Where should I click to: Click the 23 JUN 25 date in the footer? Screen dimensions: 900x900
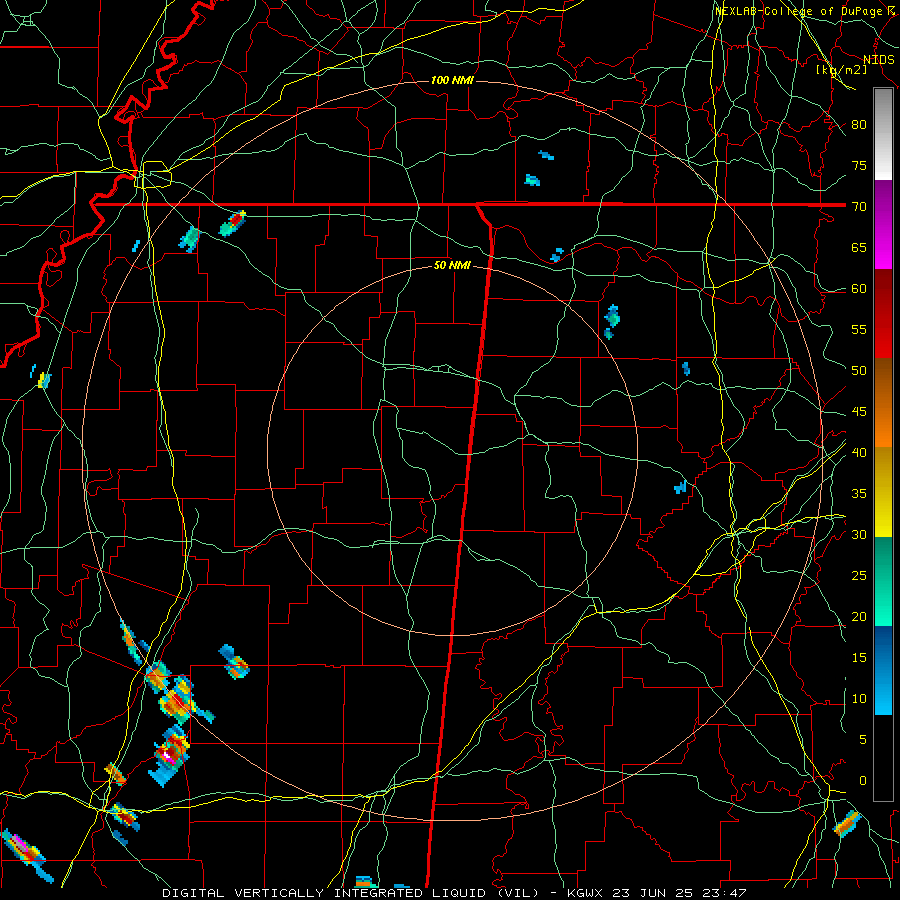(655, 893)
